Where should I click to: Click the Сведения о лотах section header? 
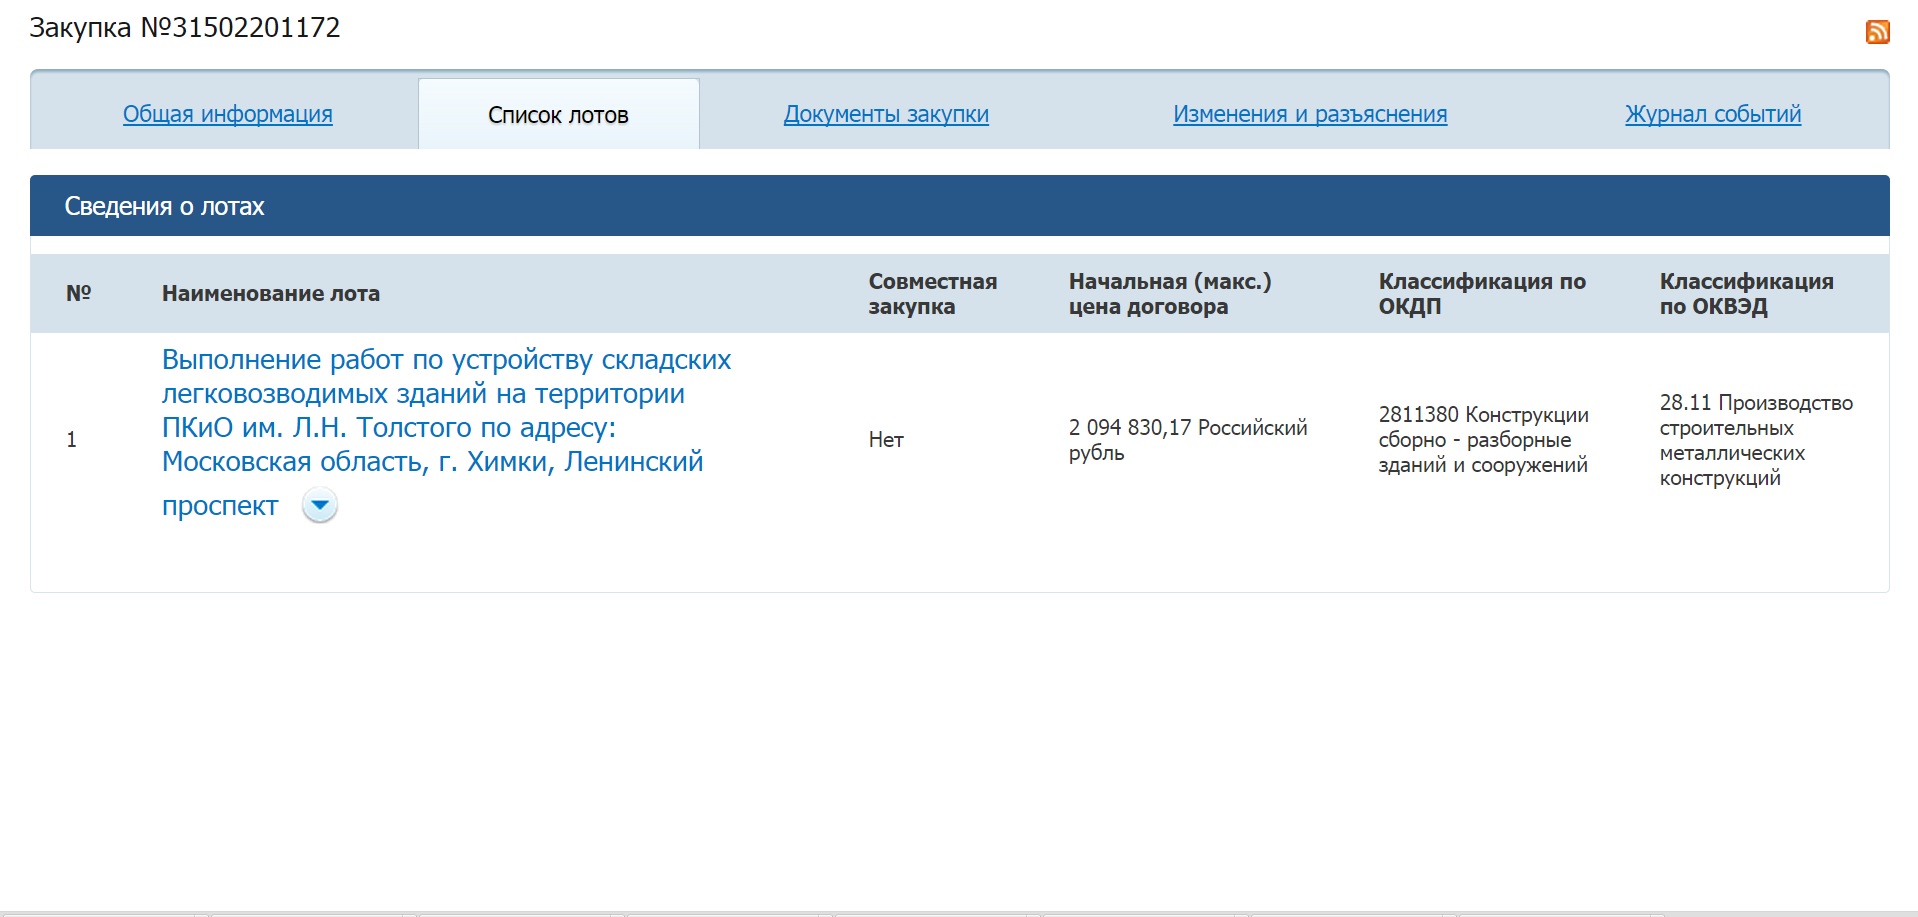pos(165,206)
